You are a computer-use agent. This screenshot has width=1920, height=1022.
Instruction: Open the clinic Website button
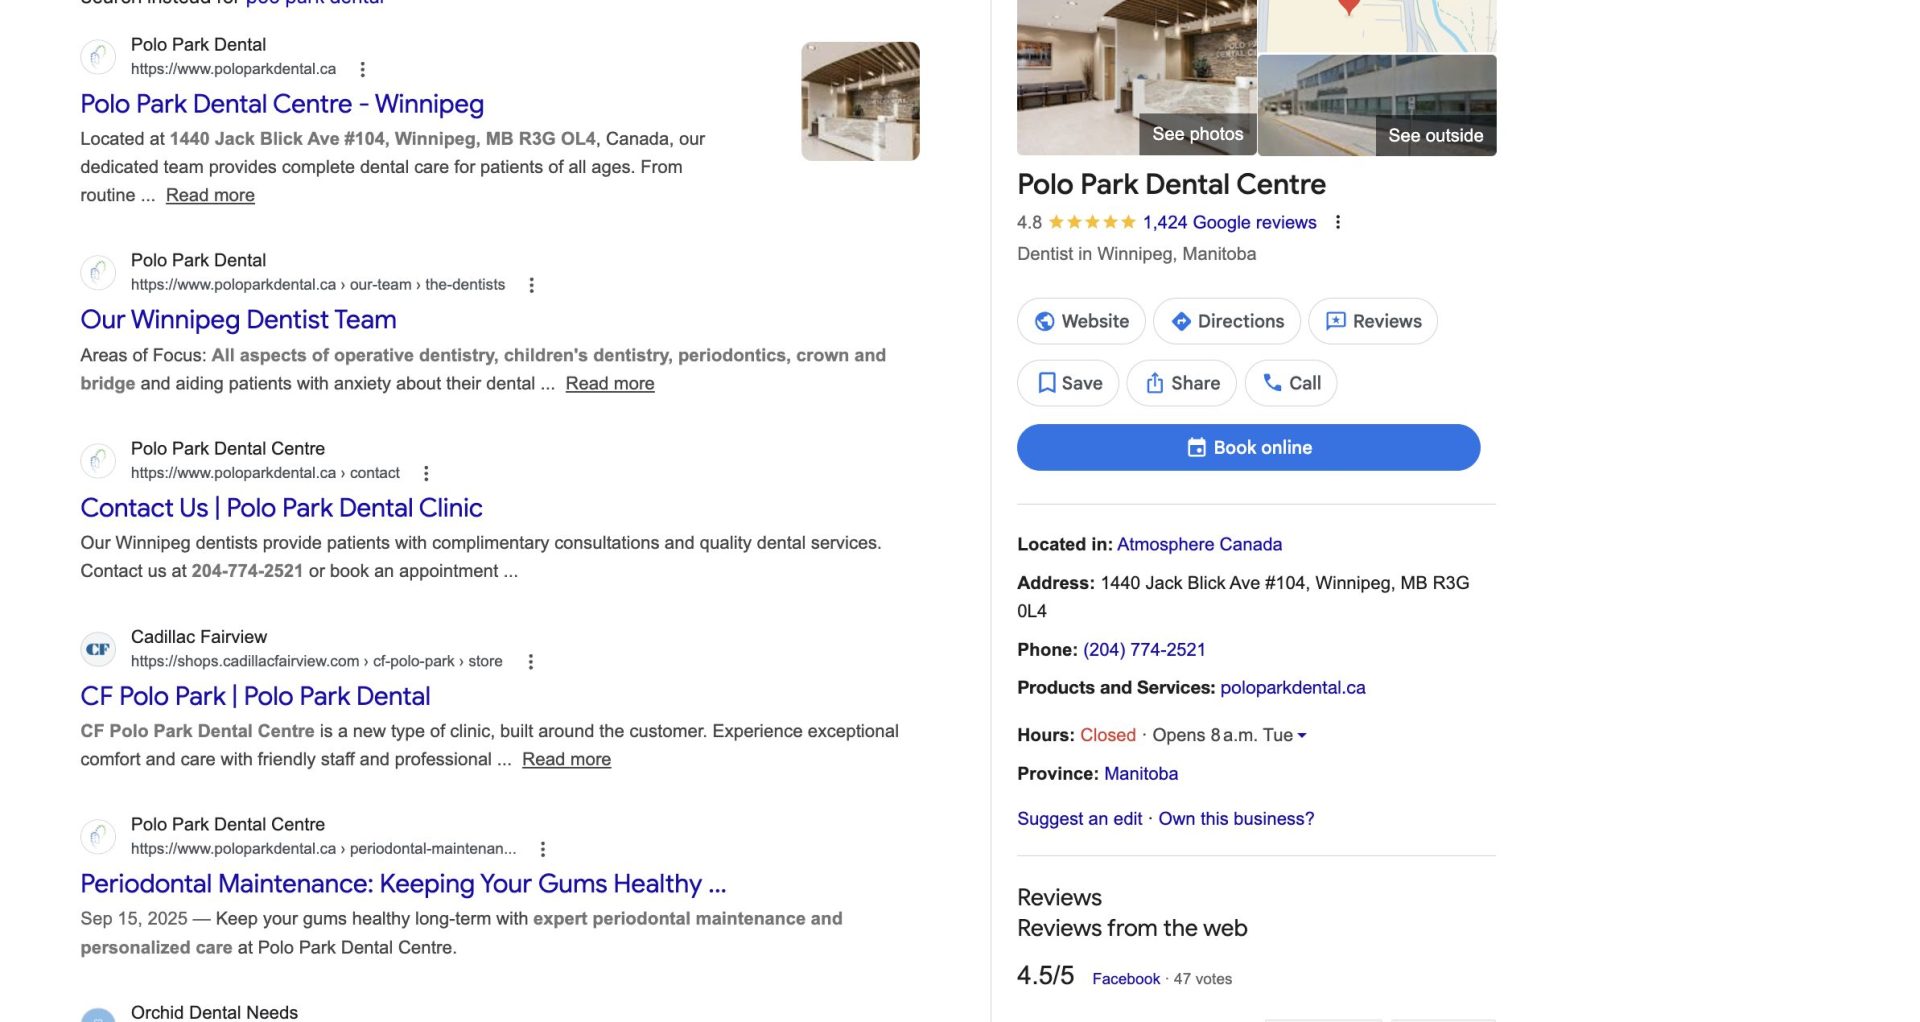(1081, 321)
